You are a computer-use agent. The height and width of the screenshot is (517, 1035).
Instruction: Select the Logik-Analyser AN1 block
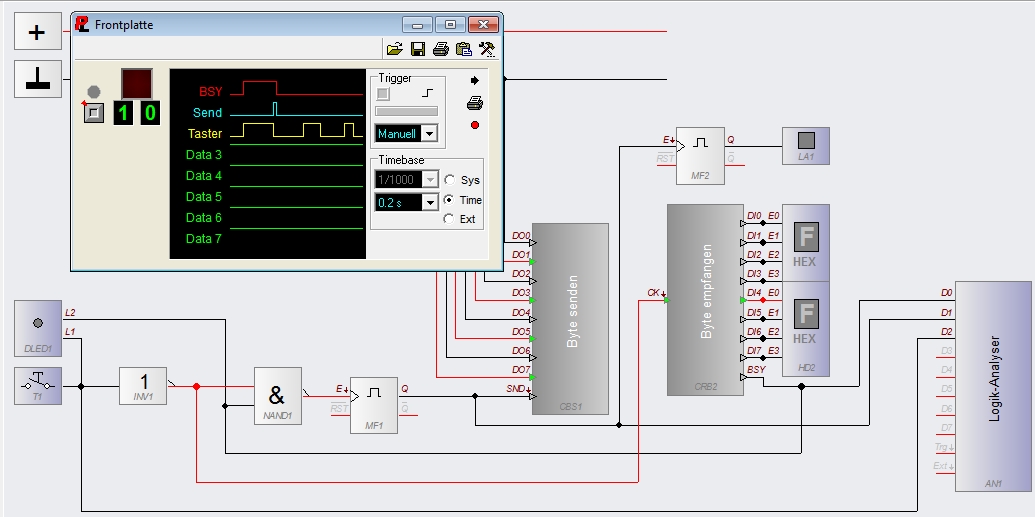pos(993,386)
